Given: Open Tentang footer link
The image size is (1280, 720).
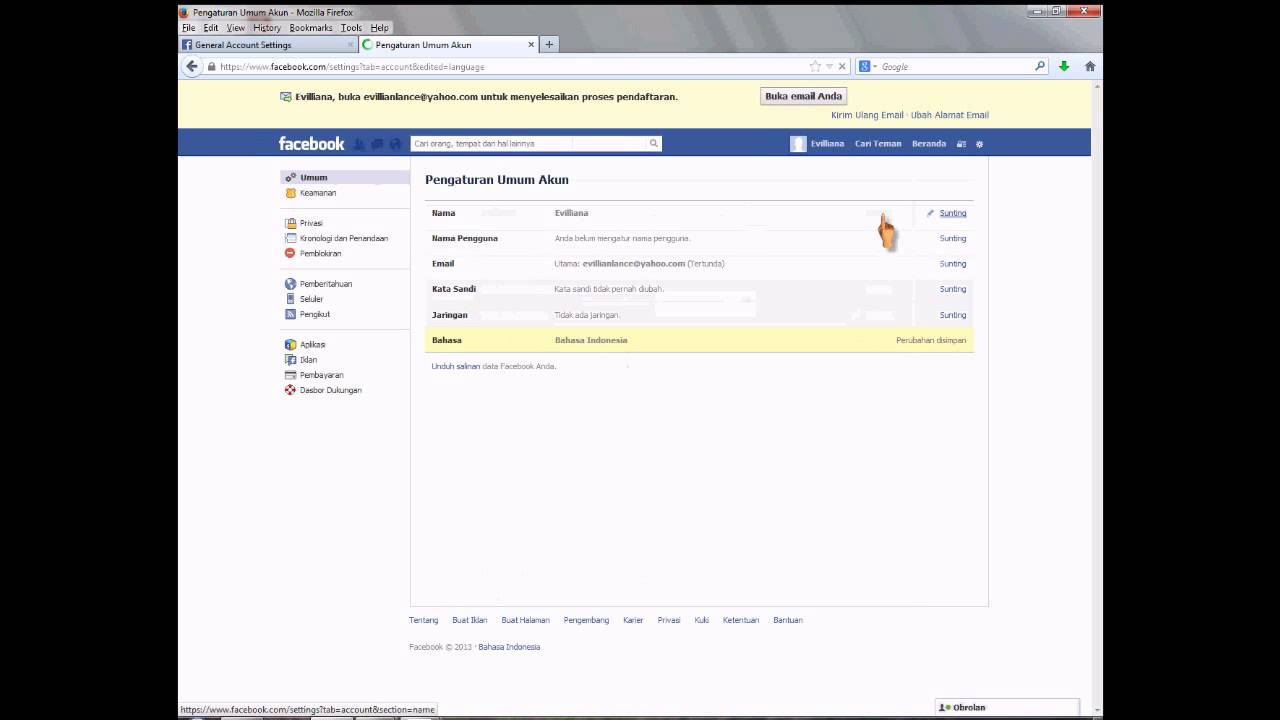Looking at the screenshot, I should pos(423,620).
